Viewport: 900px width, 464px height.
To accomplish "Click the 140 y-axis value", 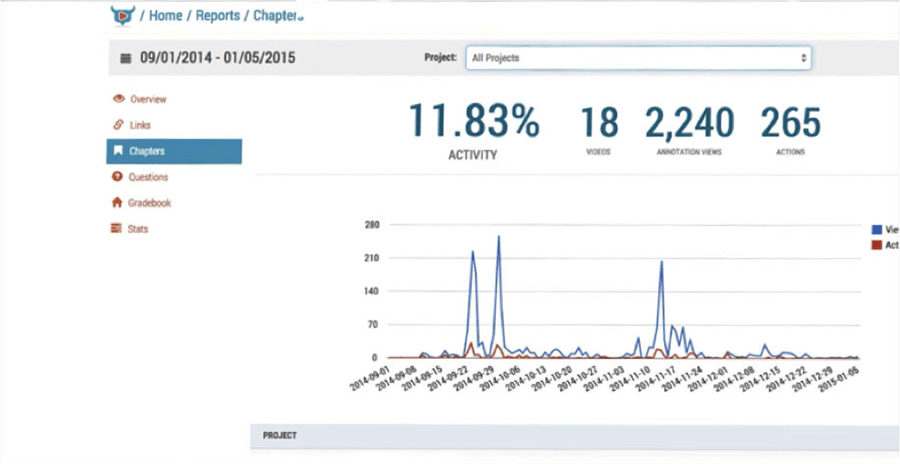I will coord(371,291).
